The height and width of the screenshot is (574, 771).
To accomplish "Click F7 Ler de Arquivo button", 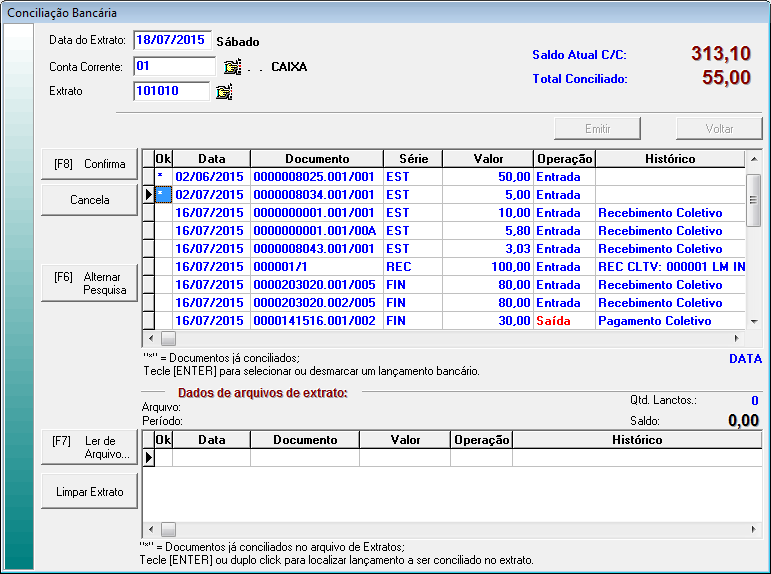I will tap(89, 447).
